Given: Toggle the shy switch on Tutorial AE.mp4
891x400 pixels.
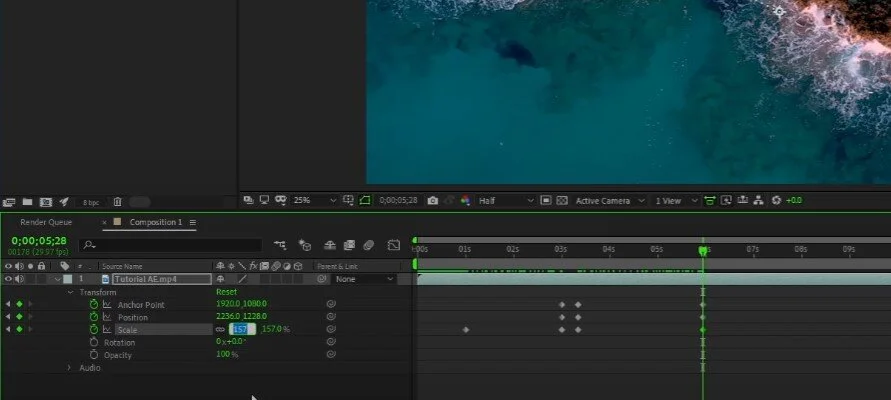Looking at the screenshot, I should [x=220, y=279].
